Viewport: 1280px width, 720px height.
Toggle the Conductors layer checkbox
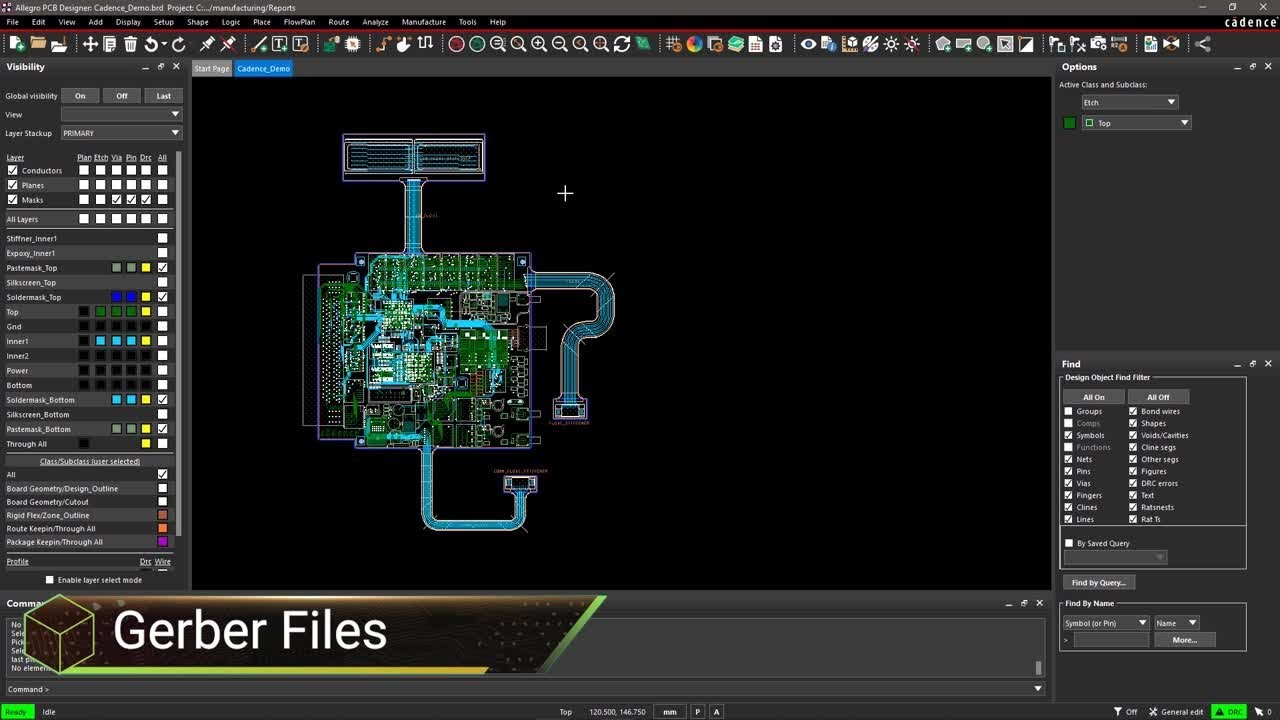point(13,170)
